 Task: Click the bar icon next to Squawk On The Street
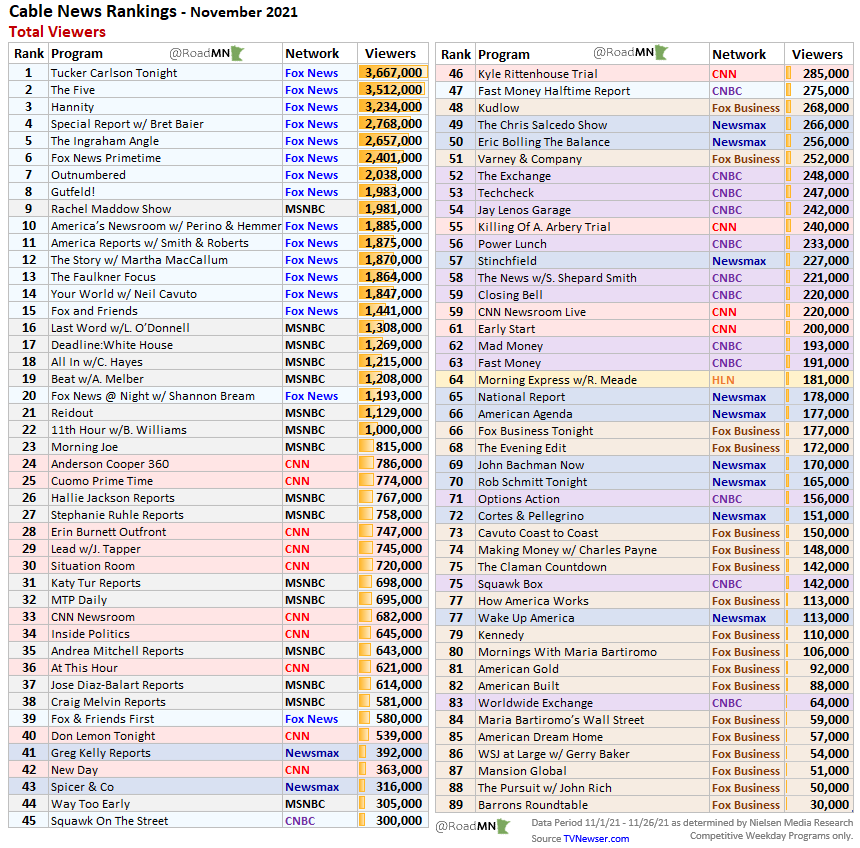pyautogui.click(x=361, y=820)
